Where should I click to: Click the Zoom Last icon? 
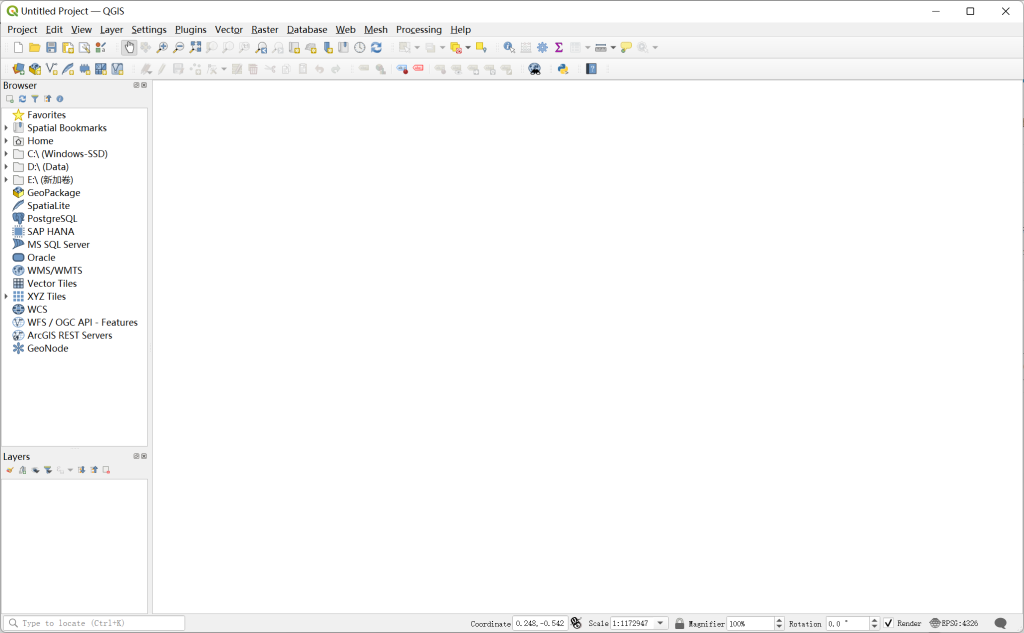tap(261, 48)
